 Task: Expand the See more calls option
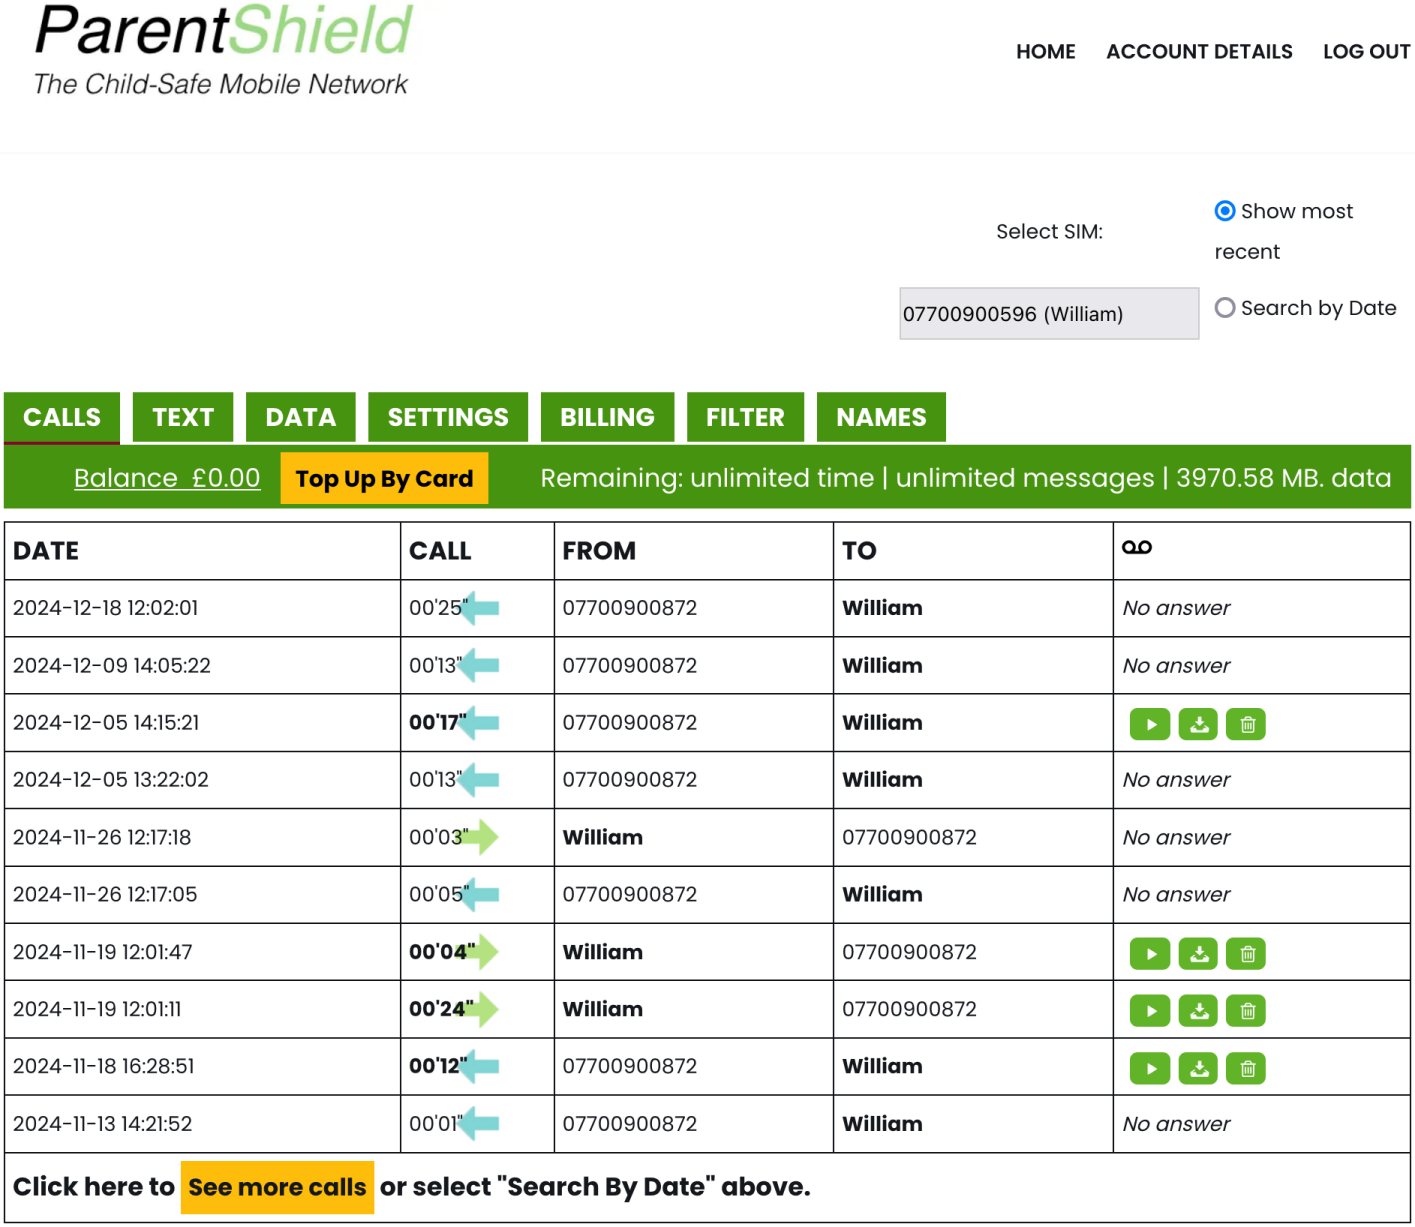pyautogui.click(x=277, y=1187)
